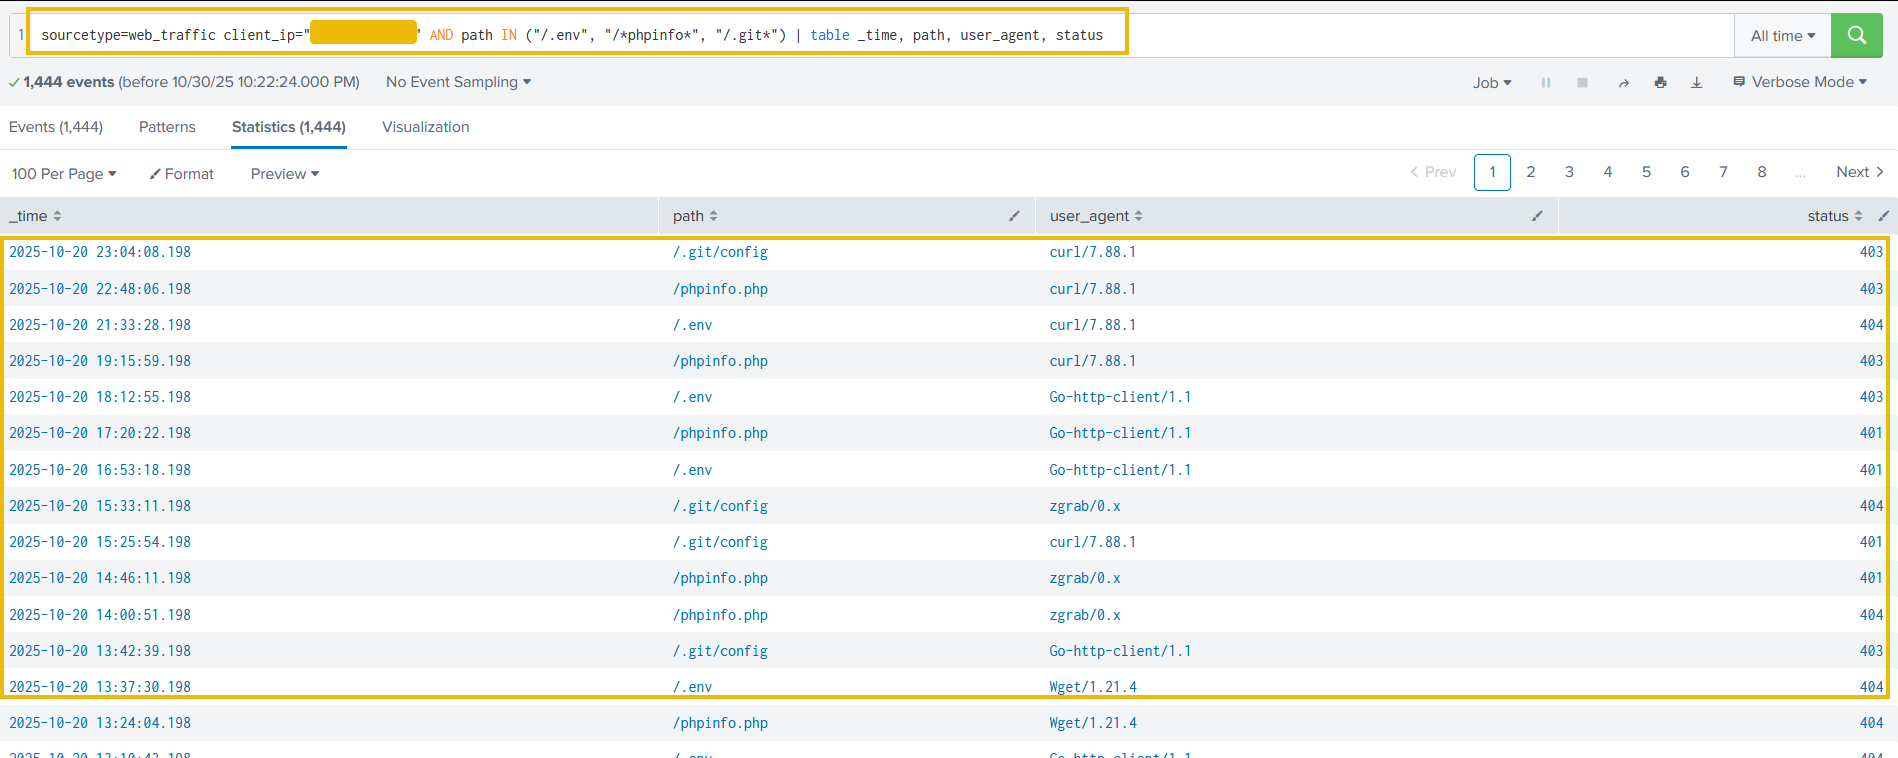Screen dimensions: 1898x758
Task: Switch to the Events tab
Action: click(56, 127)
